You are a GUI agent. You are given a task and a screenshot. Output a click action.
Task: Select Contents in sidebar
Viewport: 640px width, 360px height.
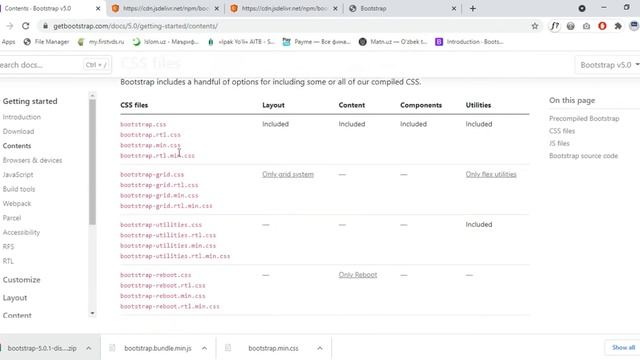pos(17,146)
